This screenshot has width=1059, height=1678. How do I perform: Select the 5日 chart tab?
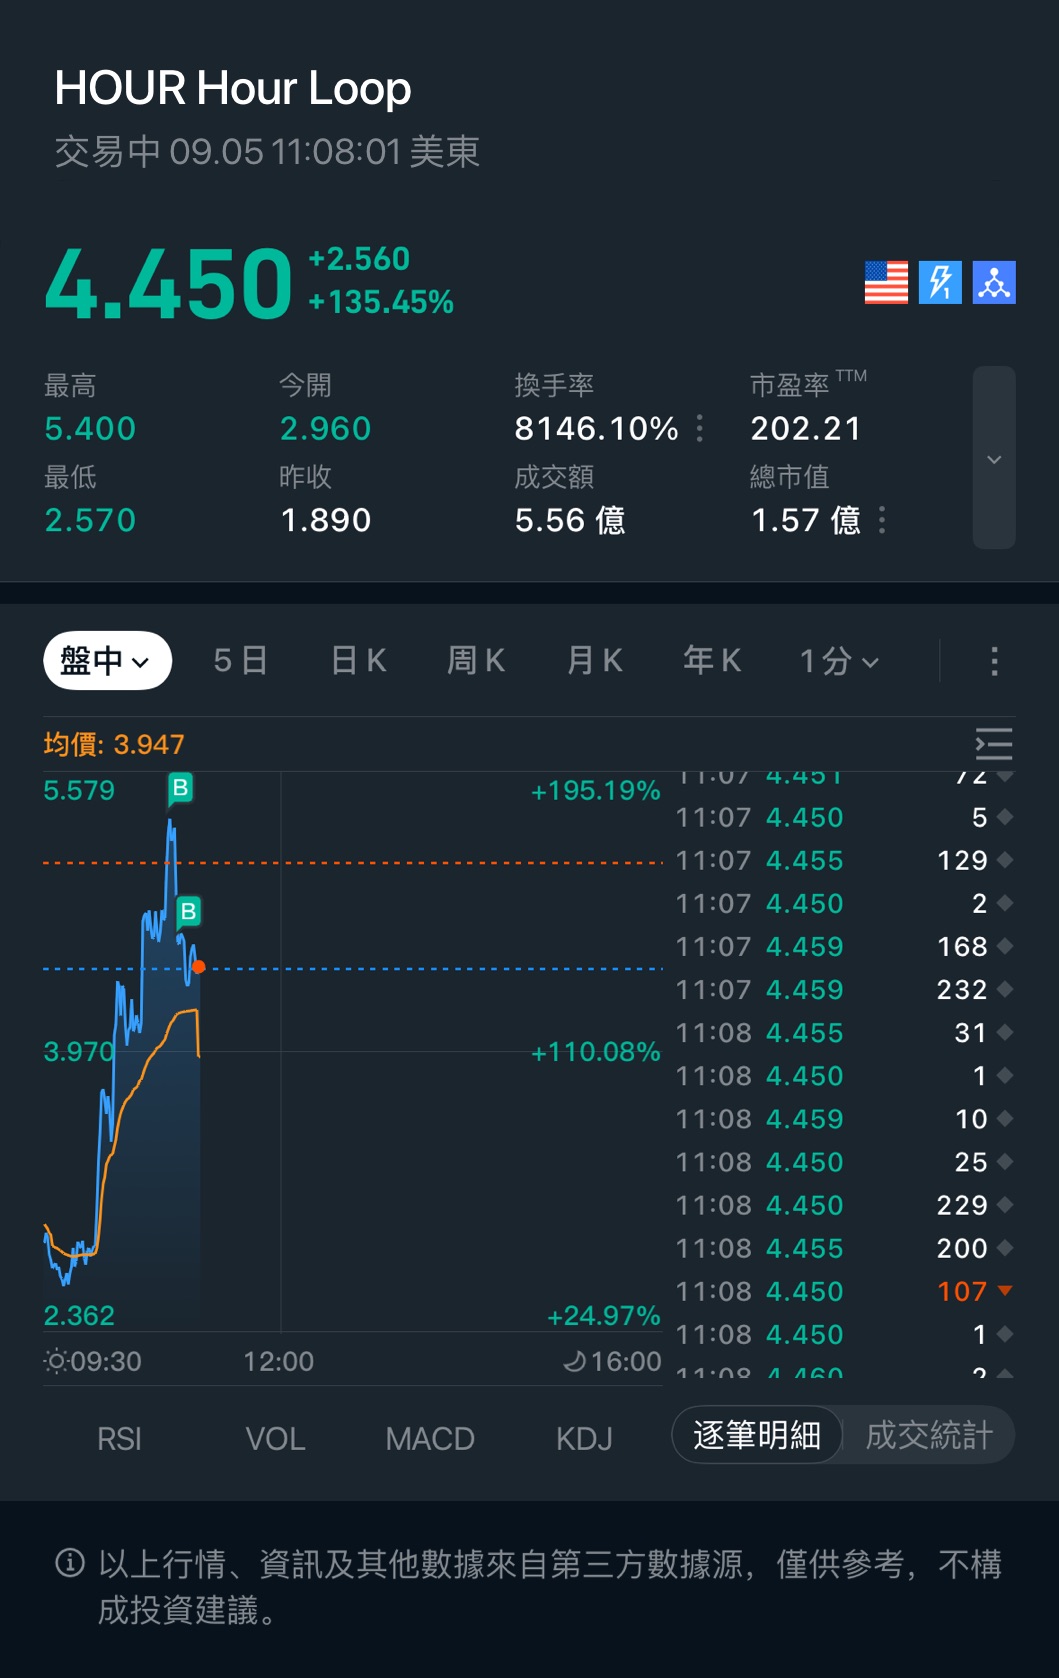tap(240, 661)
